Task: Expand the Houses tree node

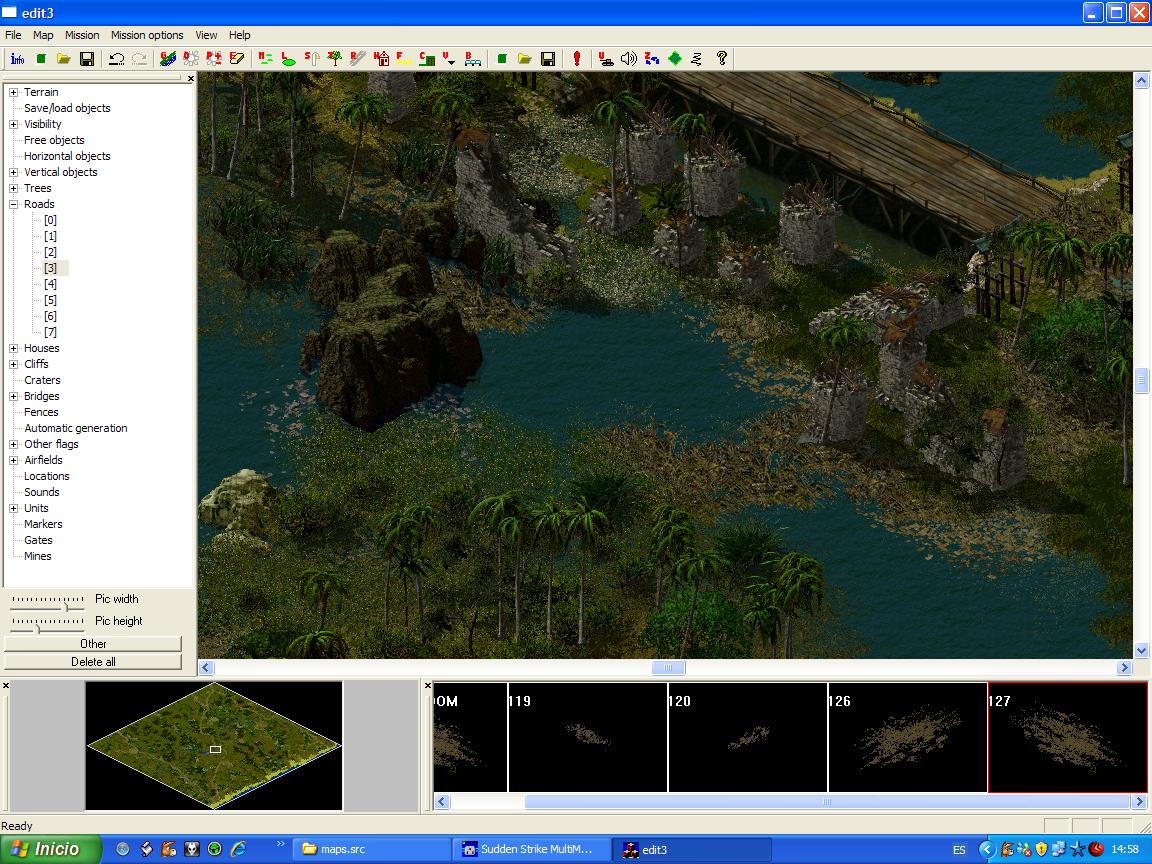Action: pyautogui.click(x=13, y=349)
